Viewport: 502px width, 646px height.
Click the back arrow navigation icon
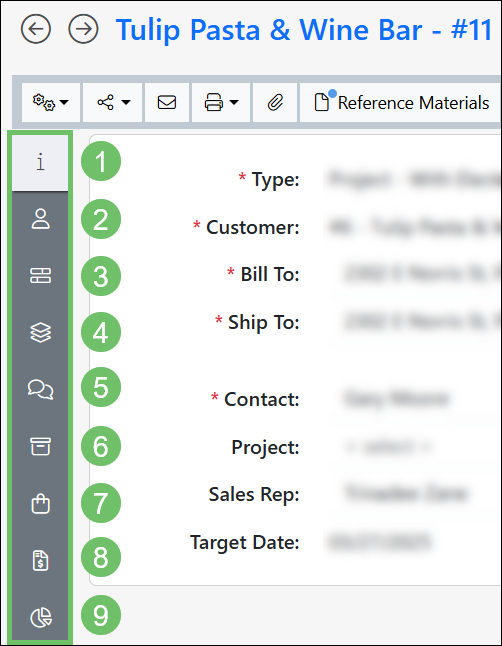pos(36,29)
